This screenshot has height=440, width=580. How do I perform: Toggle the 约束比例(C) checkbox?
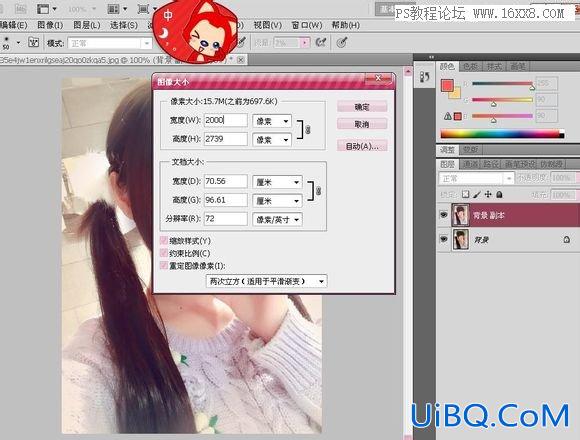coord(163,253)
